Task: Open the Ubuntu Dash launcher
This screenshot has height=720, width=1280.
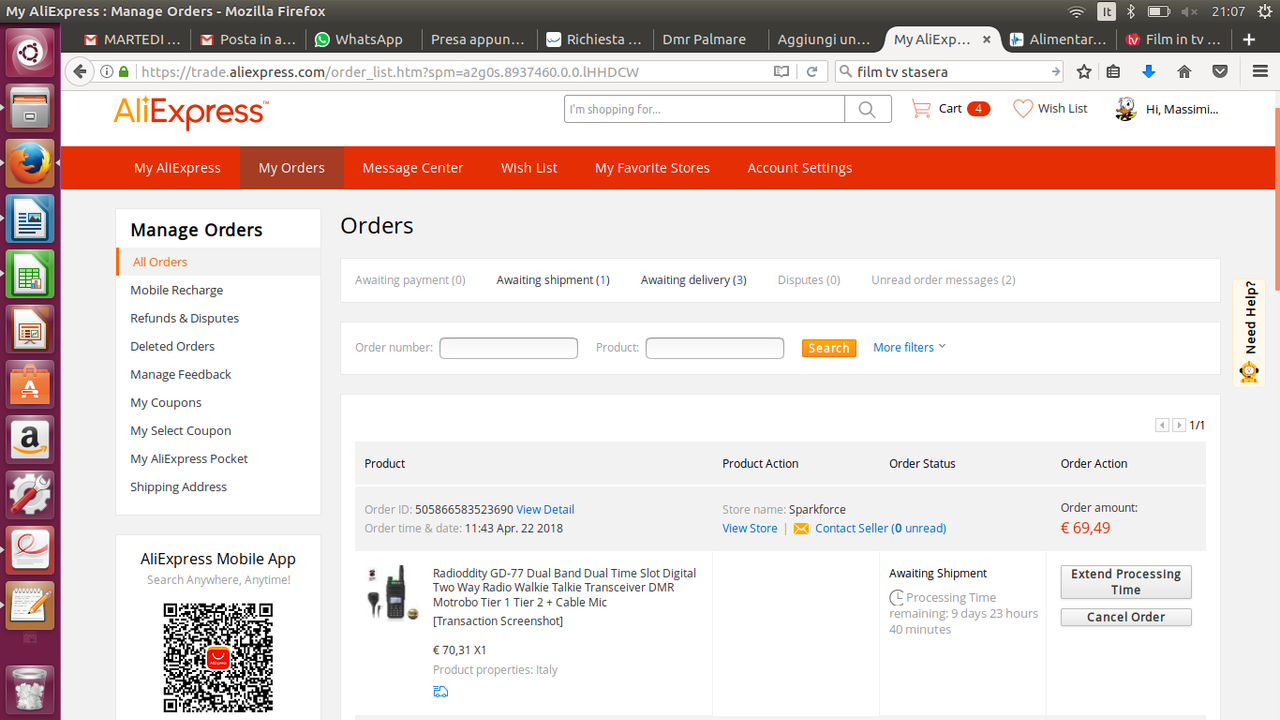Action: tap(30, 52)
